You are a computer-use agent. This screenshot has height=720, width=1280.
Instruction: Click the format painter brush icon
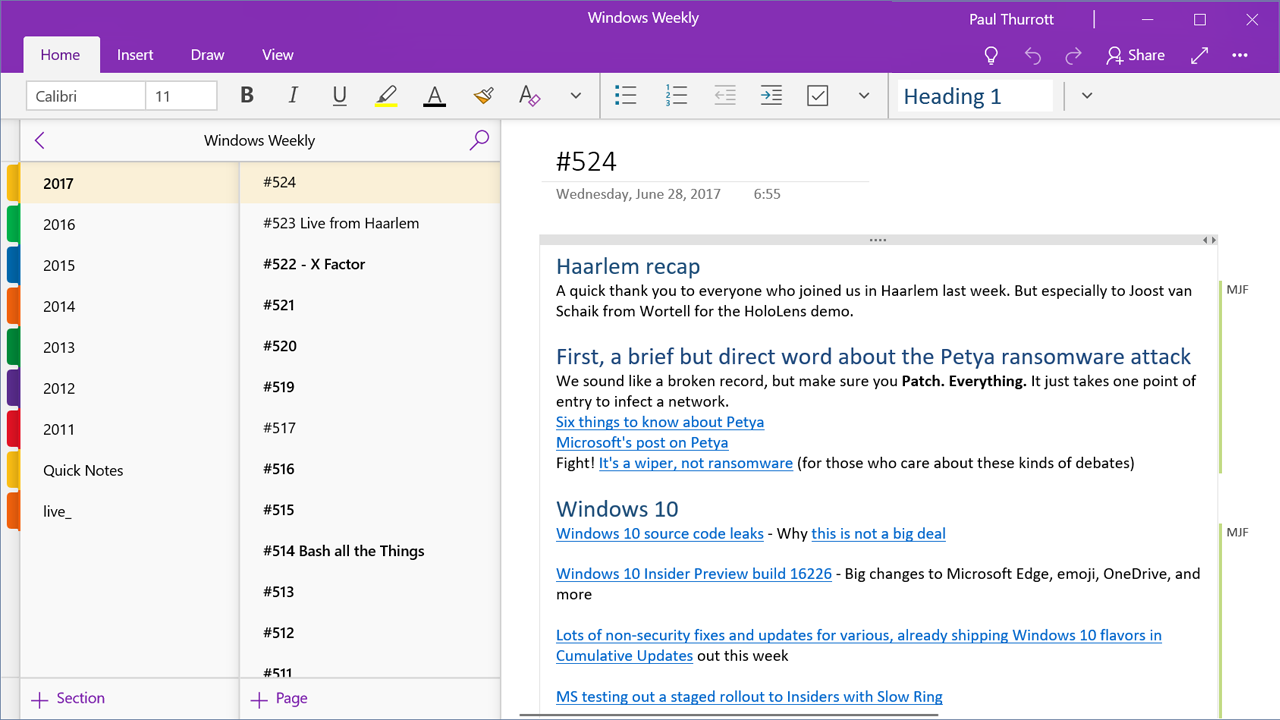483,96
